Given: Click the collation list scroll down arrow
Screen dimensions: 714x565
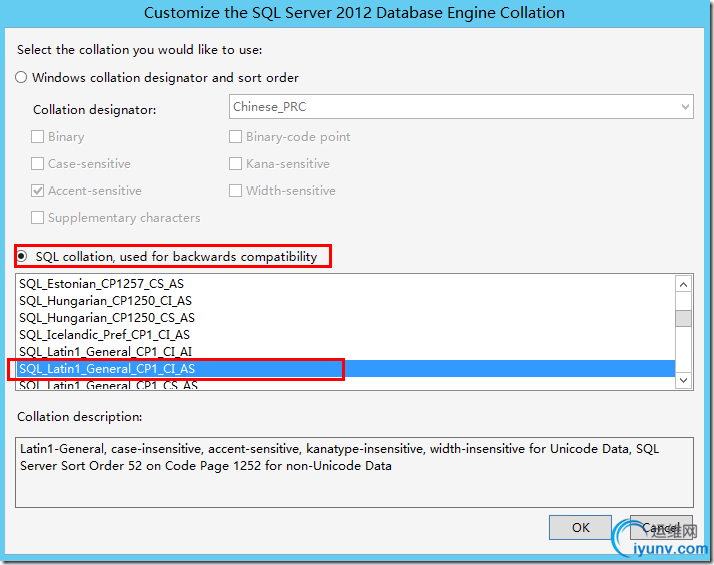Looking at the screenshot, I should (683, 380).
